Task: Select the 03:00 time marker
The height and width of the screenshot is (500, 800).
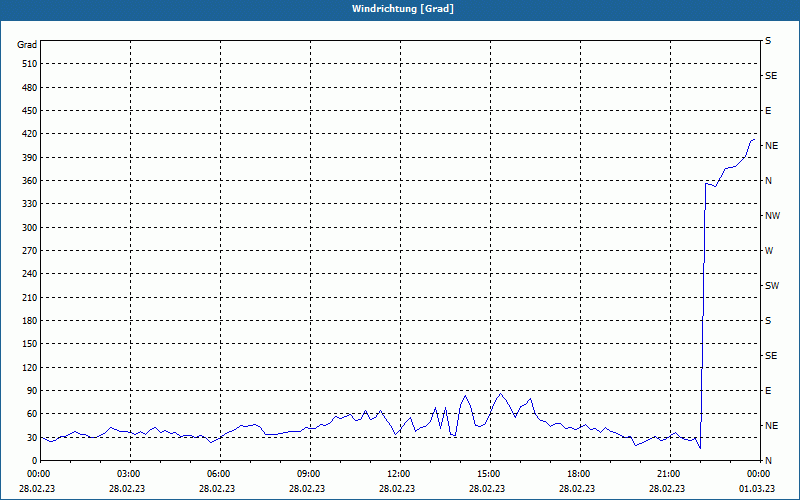Action: [x=129, y=474]
